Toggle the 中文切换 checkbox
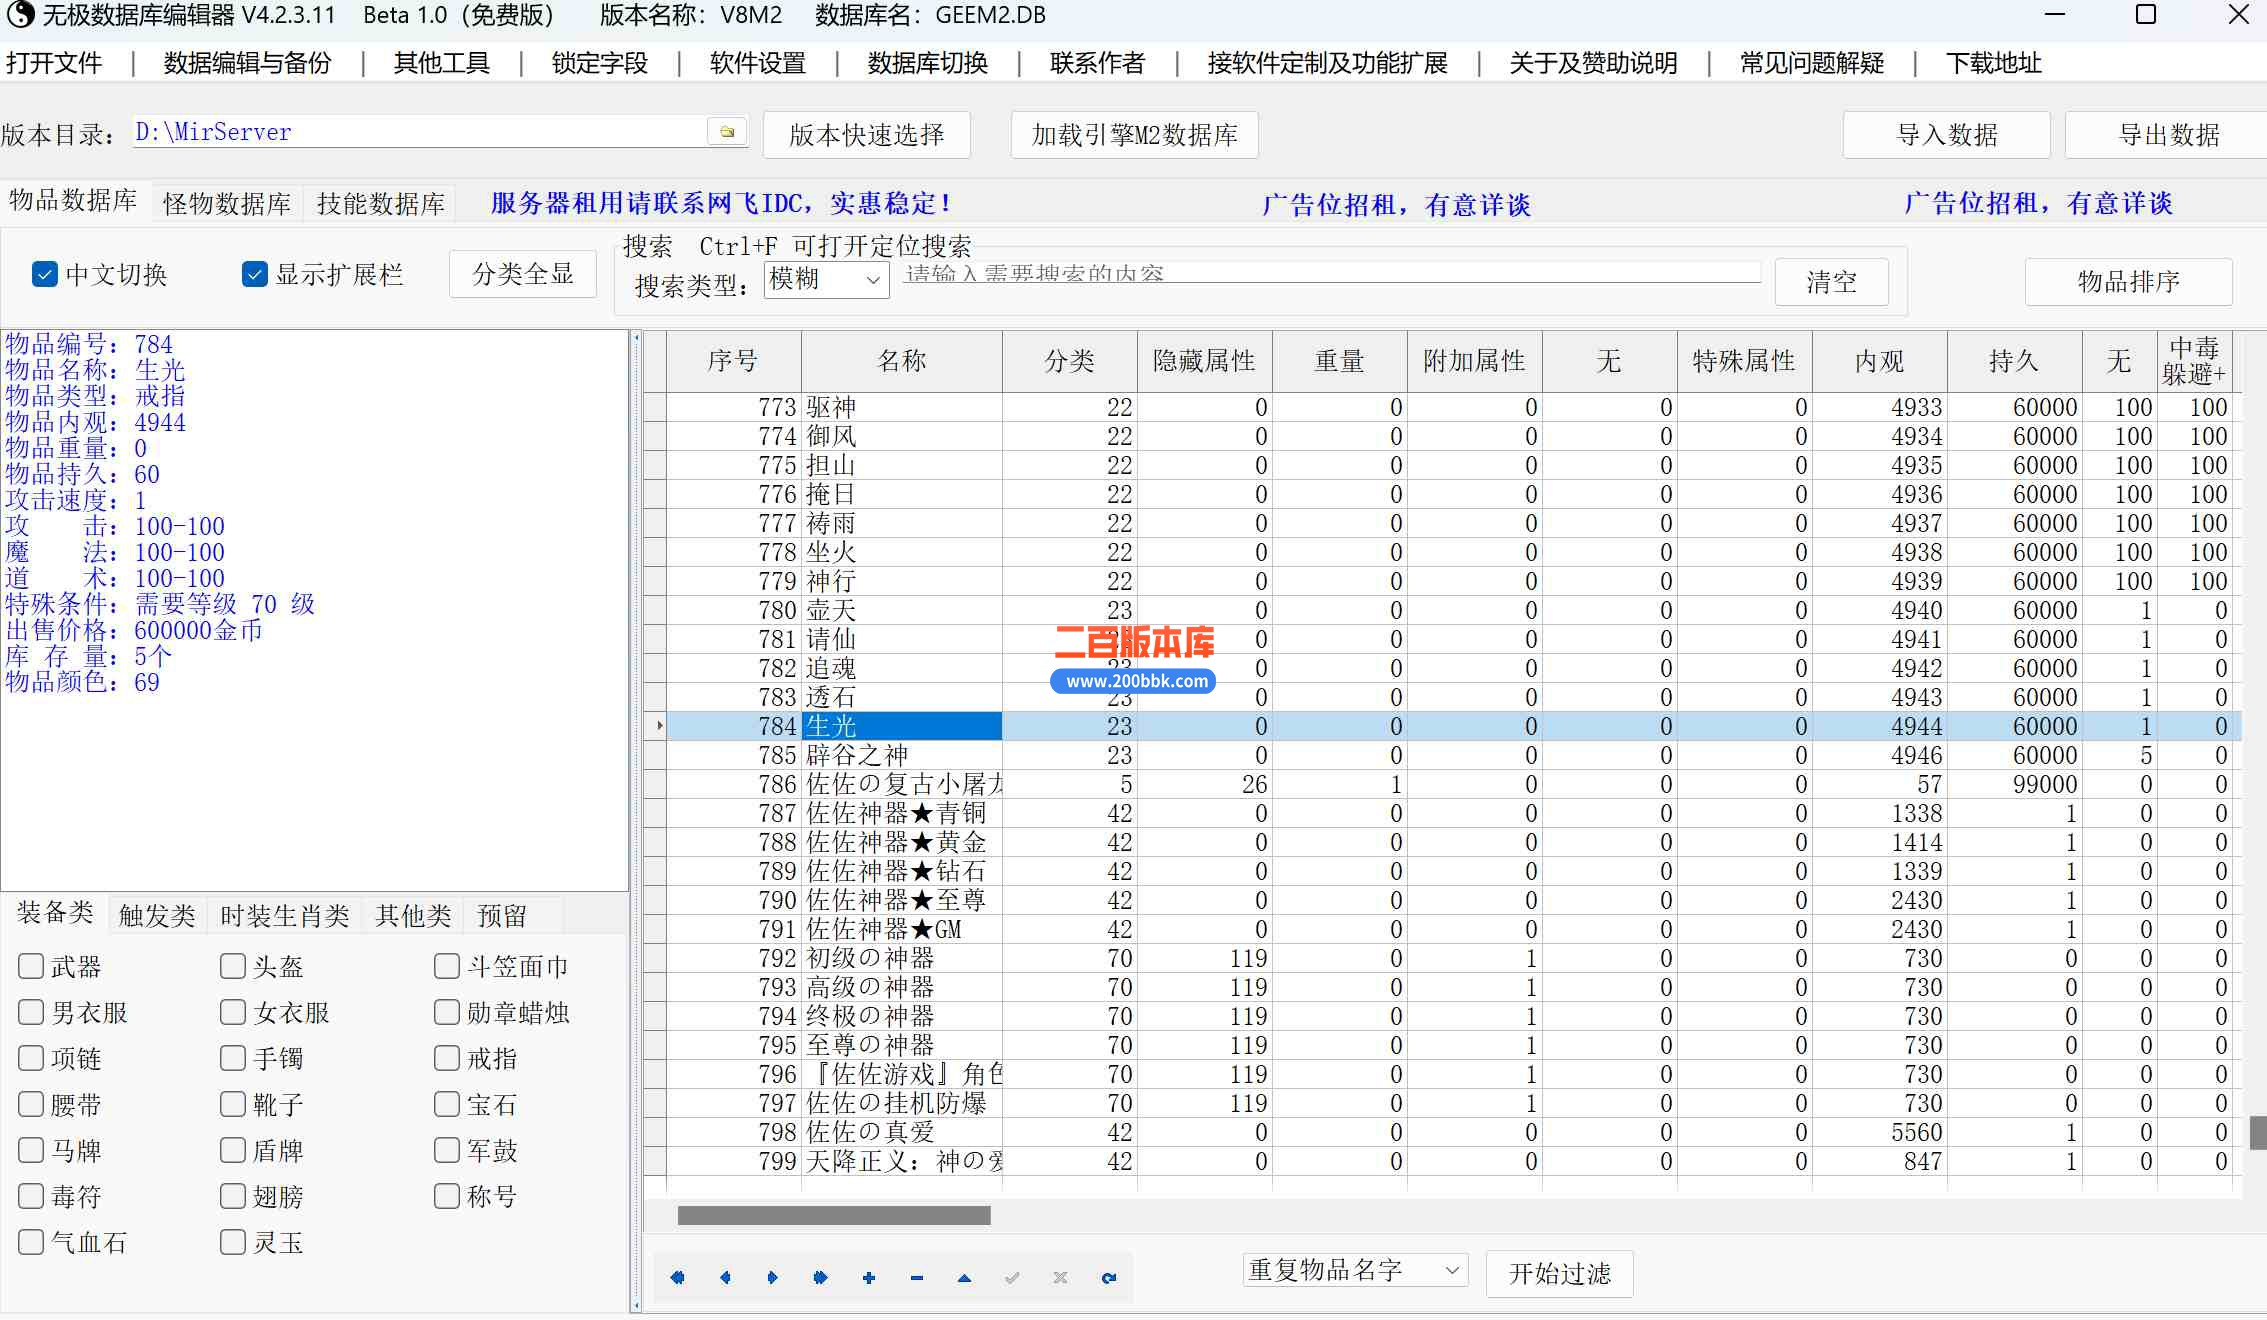The image size is (2267, 1320). (x=44, y=274)
